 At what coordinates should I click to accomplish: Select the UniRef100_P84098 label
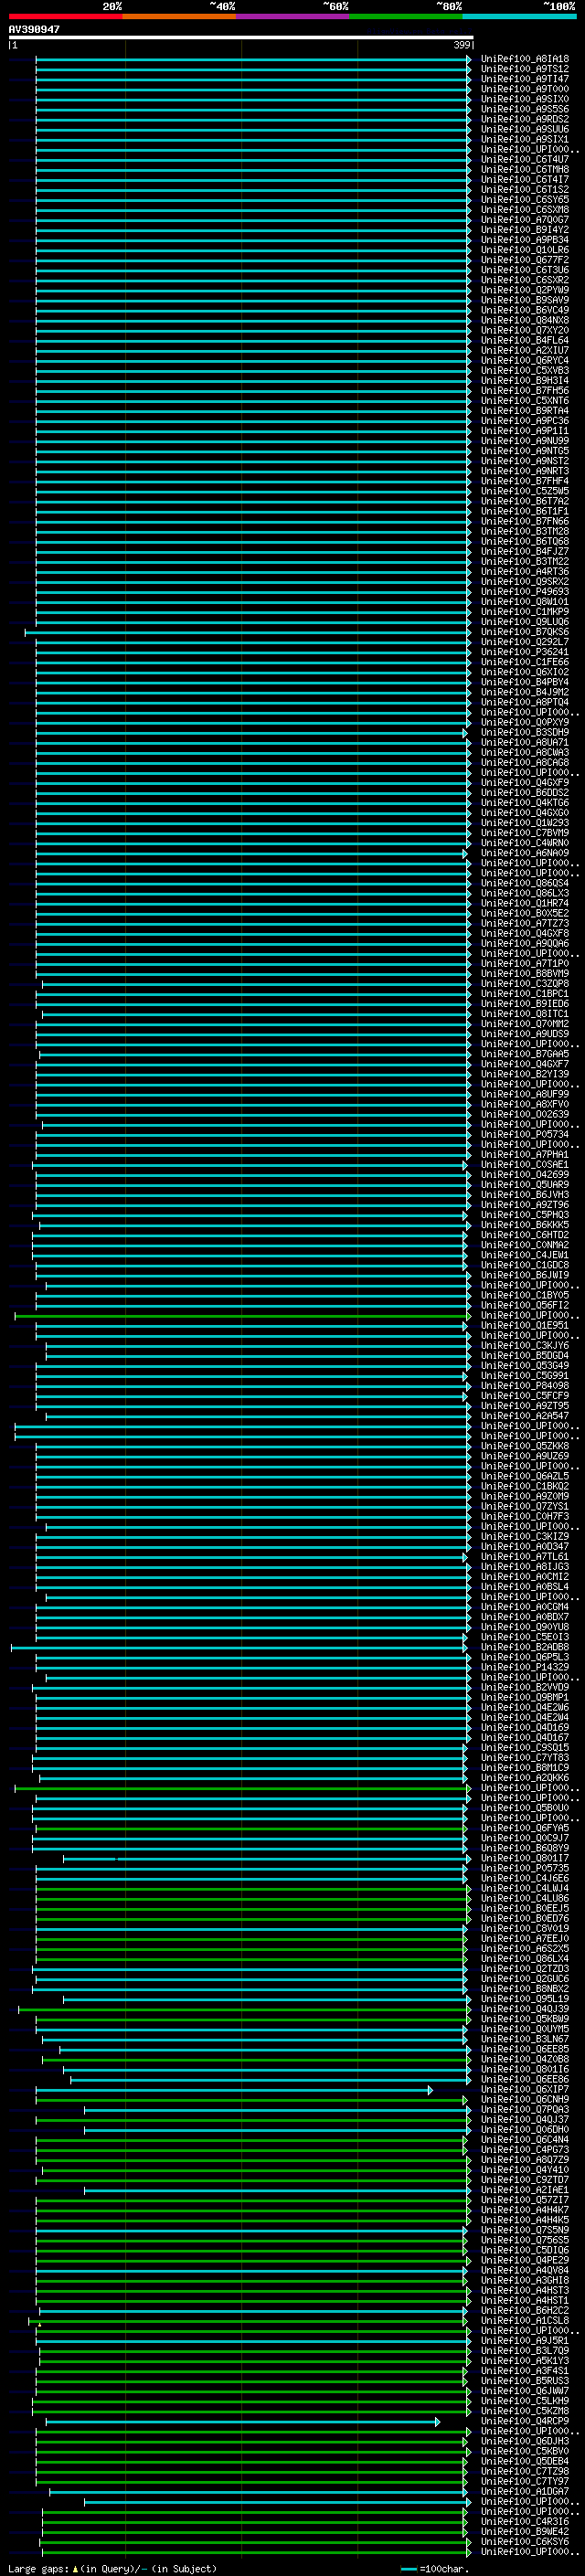click(x=525, y=1385)
